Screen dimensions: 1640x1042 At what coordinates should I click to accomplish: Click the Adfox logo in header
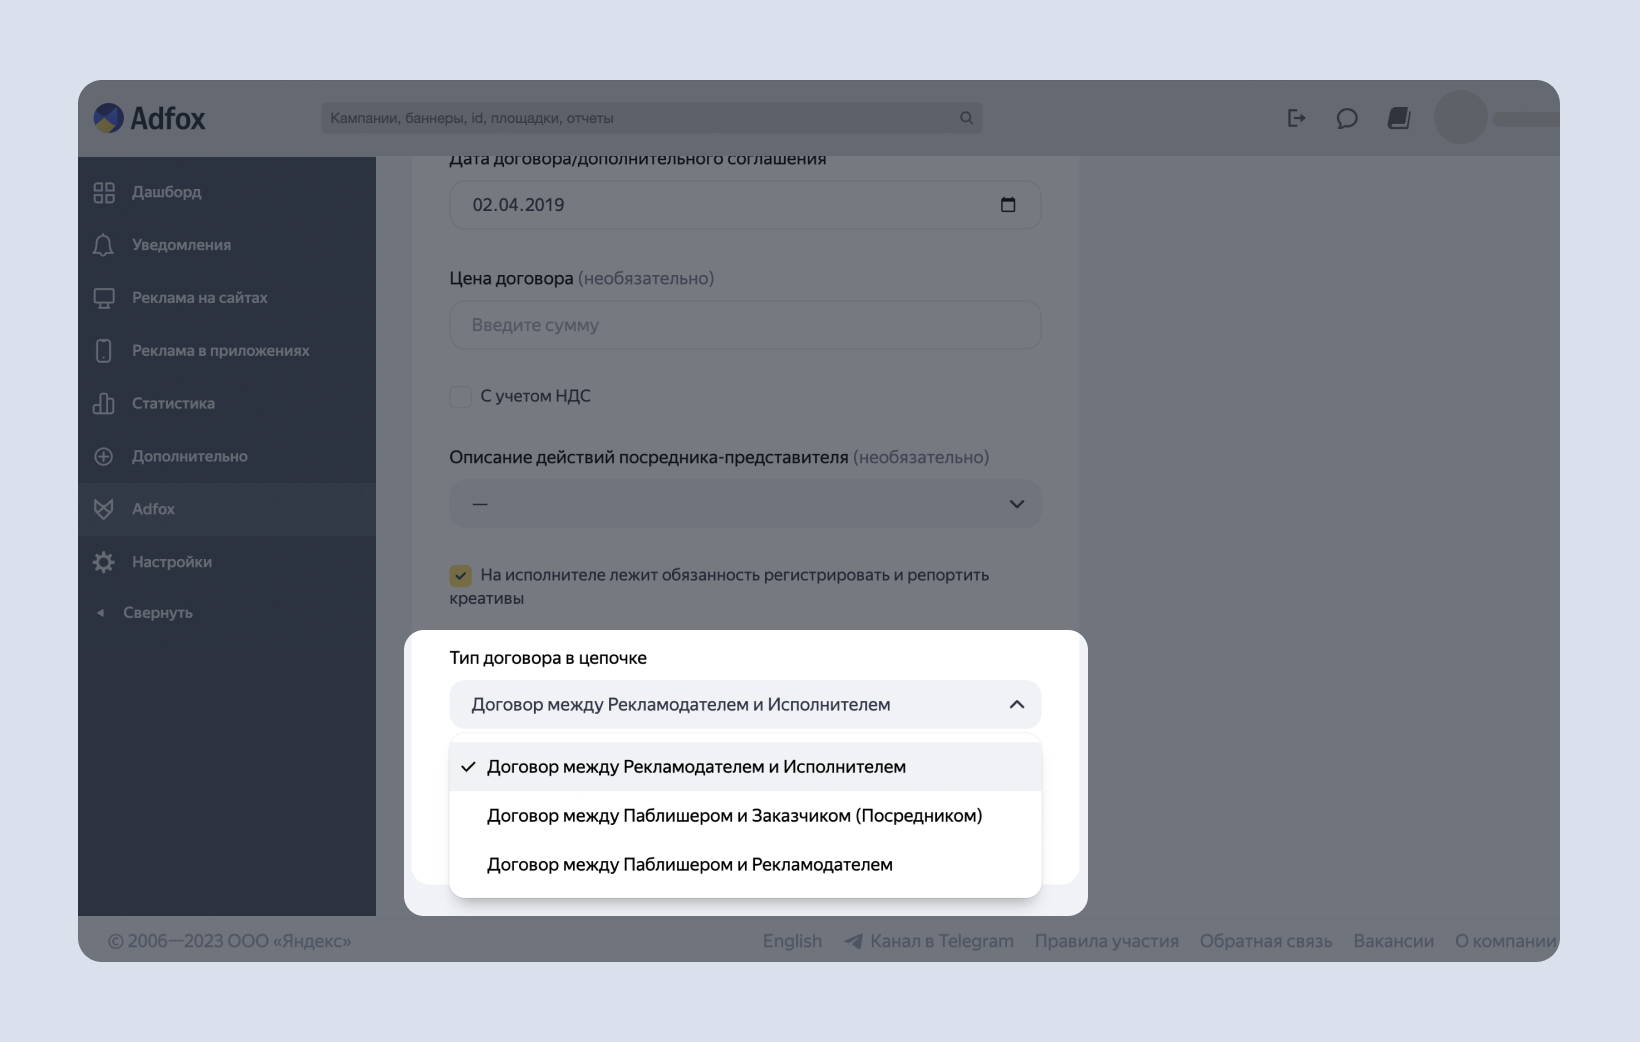[x=149, y=118]
